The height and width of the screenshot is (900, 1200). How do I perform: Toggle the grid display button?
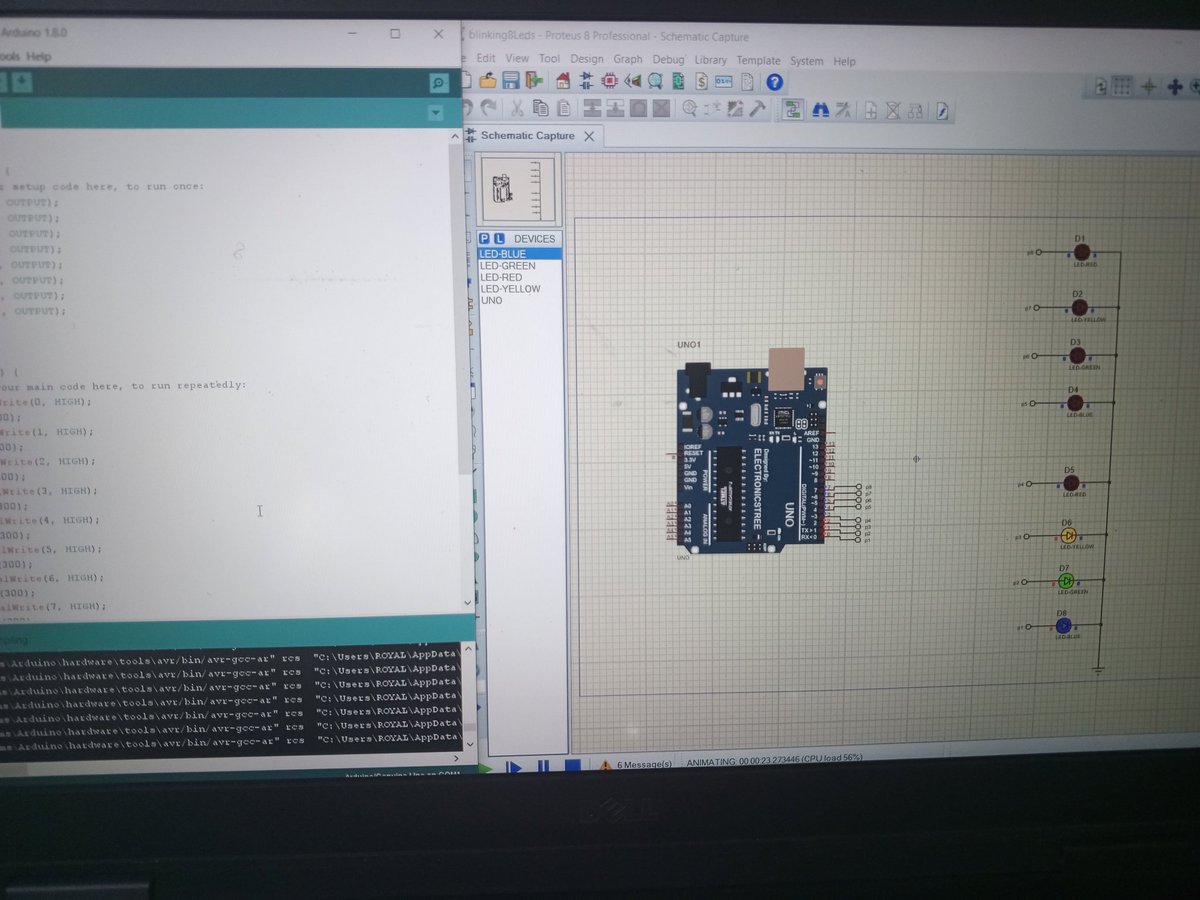point(1122,86)
